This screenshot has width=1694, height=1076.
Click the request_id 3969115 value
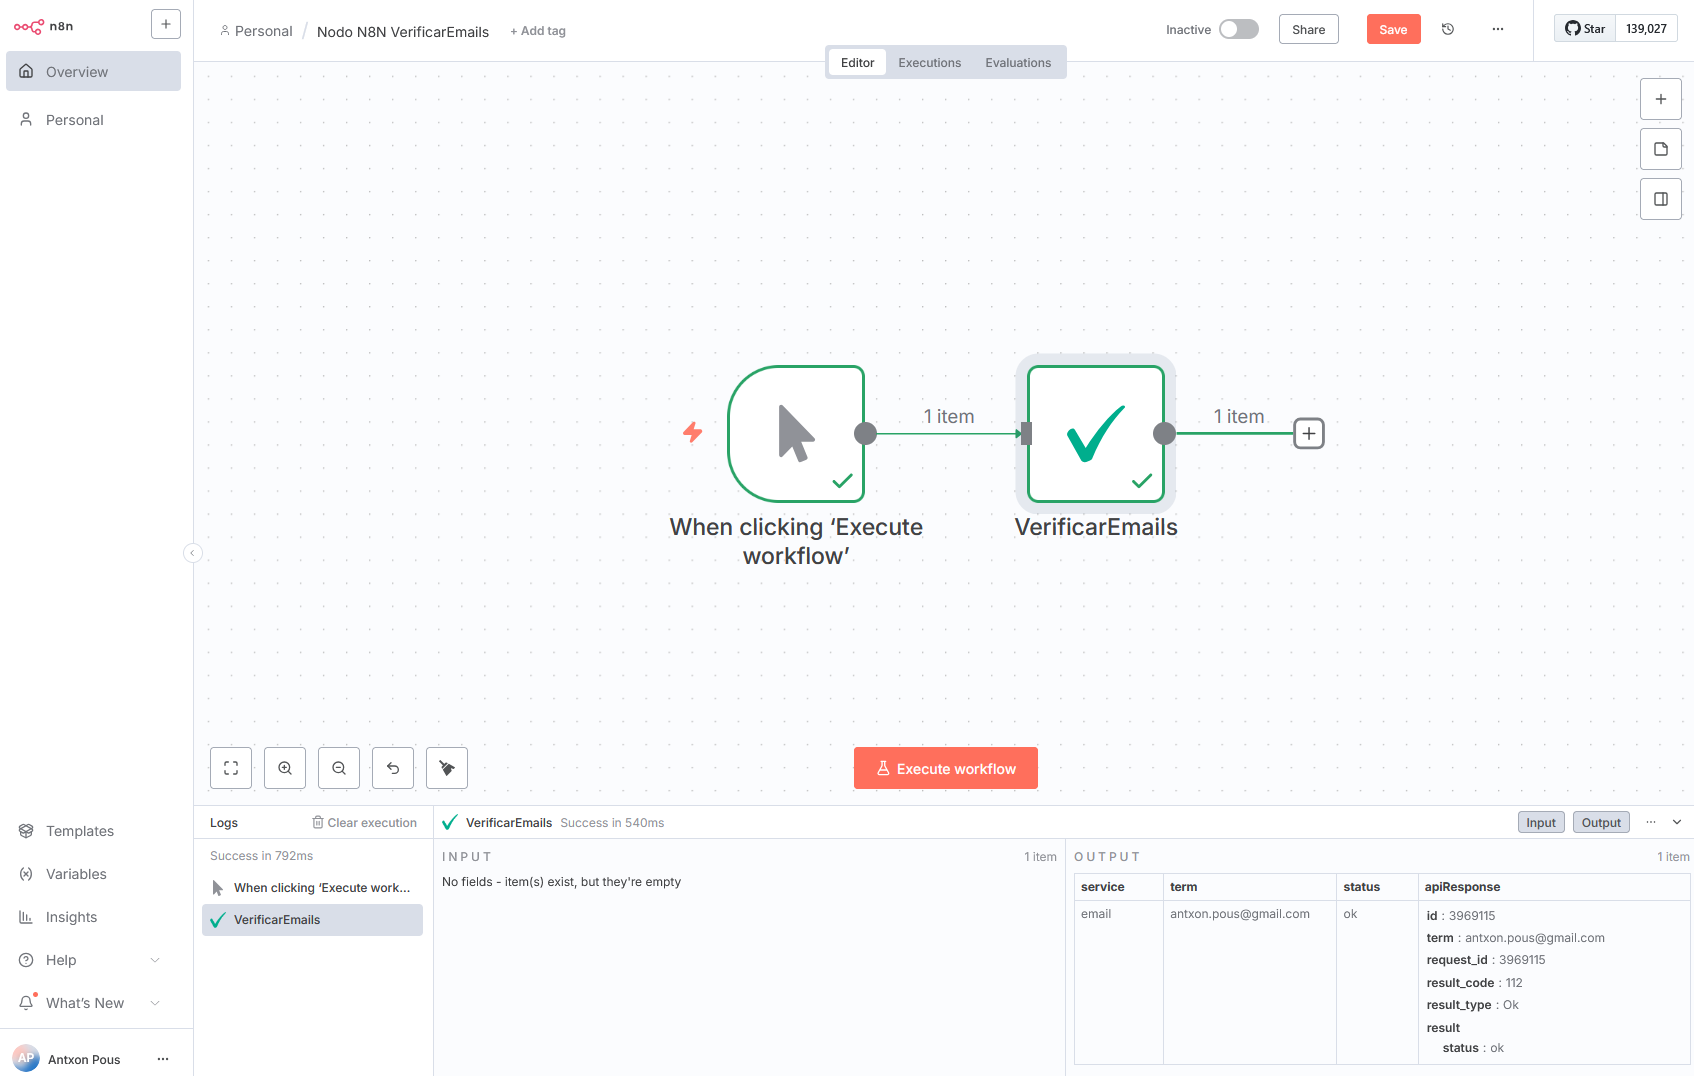pos(1522,960)
